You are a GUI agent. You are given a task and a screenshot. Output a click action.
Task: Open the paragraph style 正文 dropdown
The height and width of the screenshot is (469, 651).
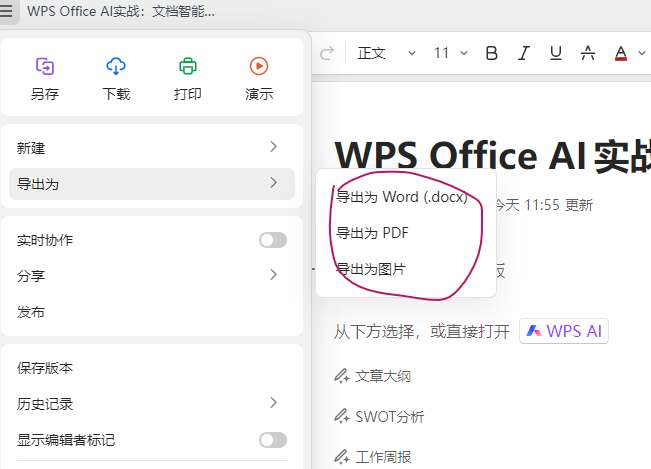click(386, 53)
